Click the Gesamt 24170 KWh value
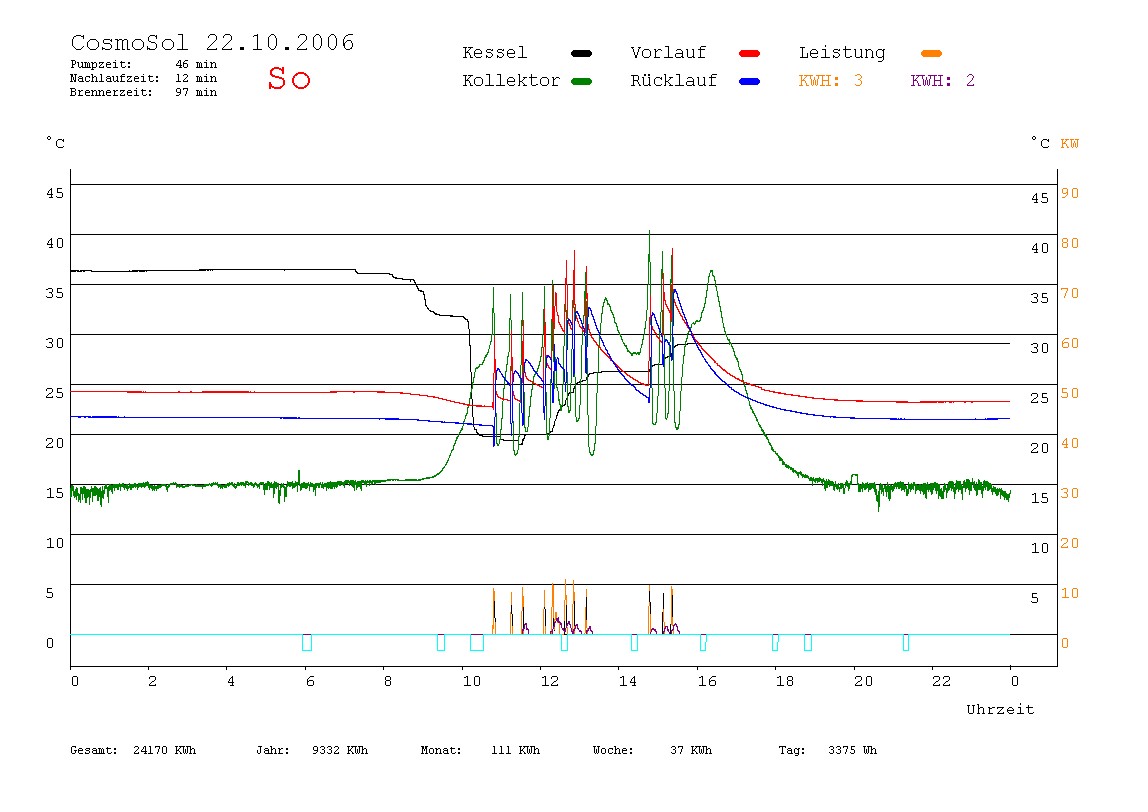The height and width of the screenshot is (812, 1148). [165, 750]
